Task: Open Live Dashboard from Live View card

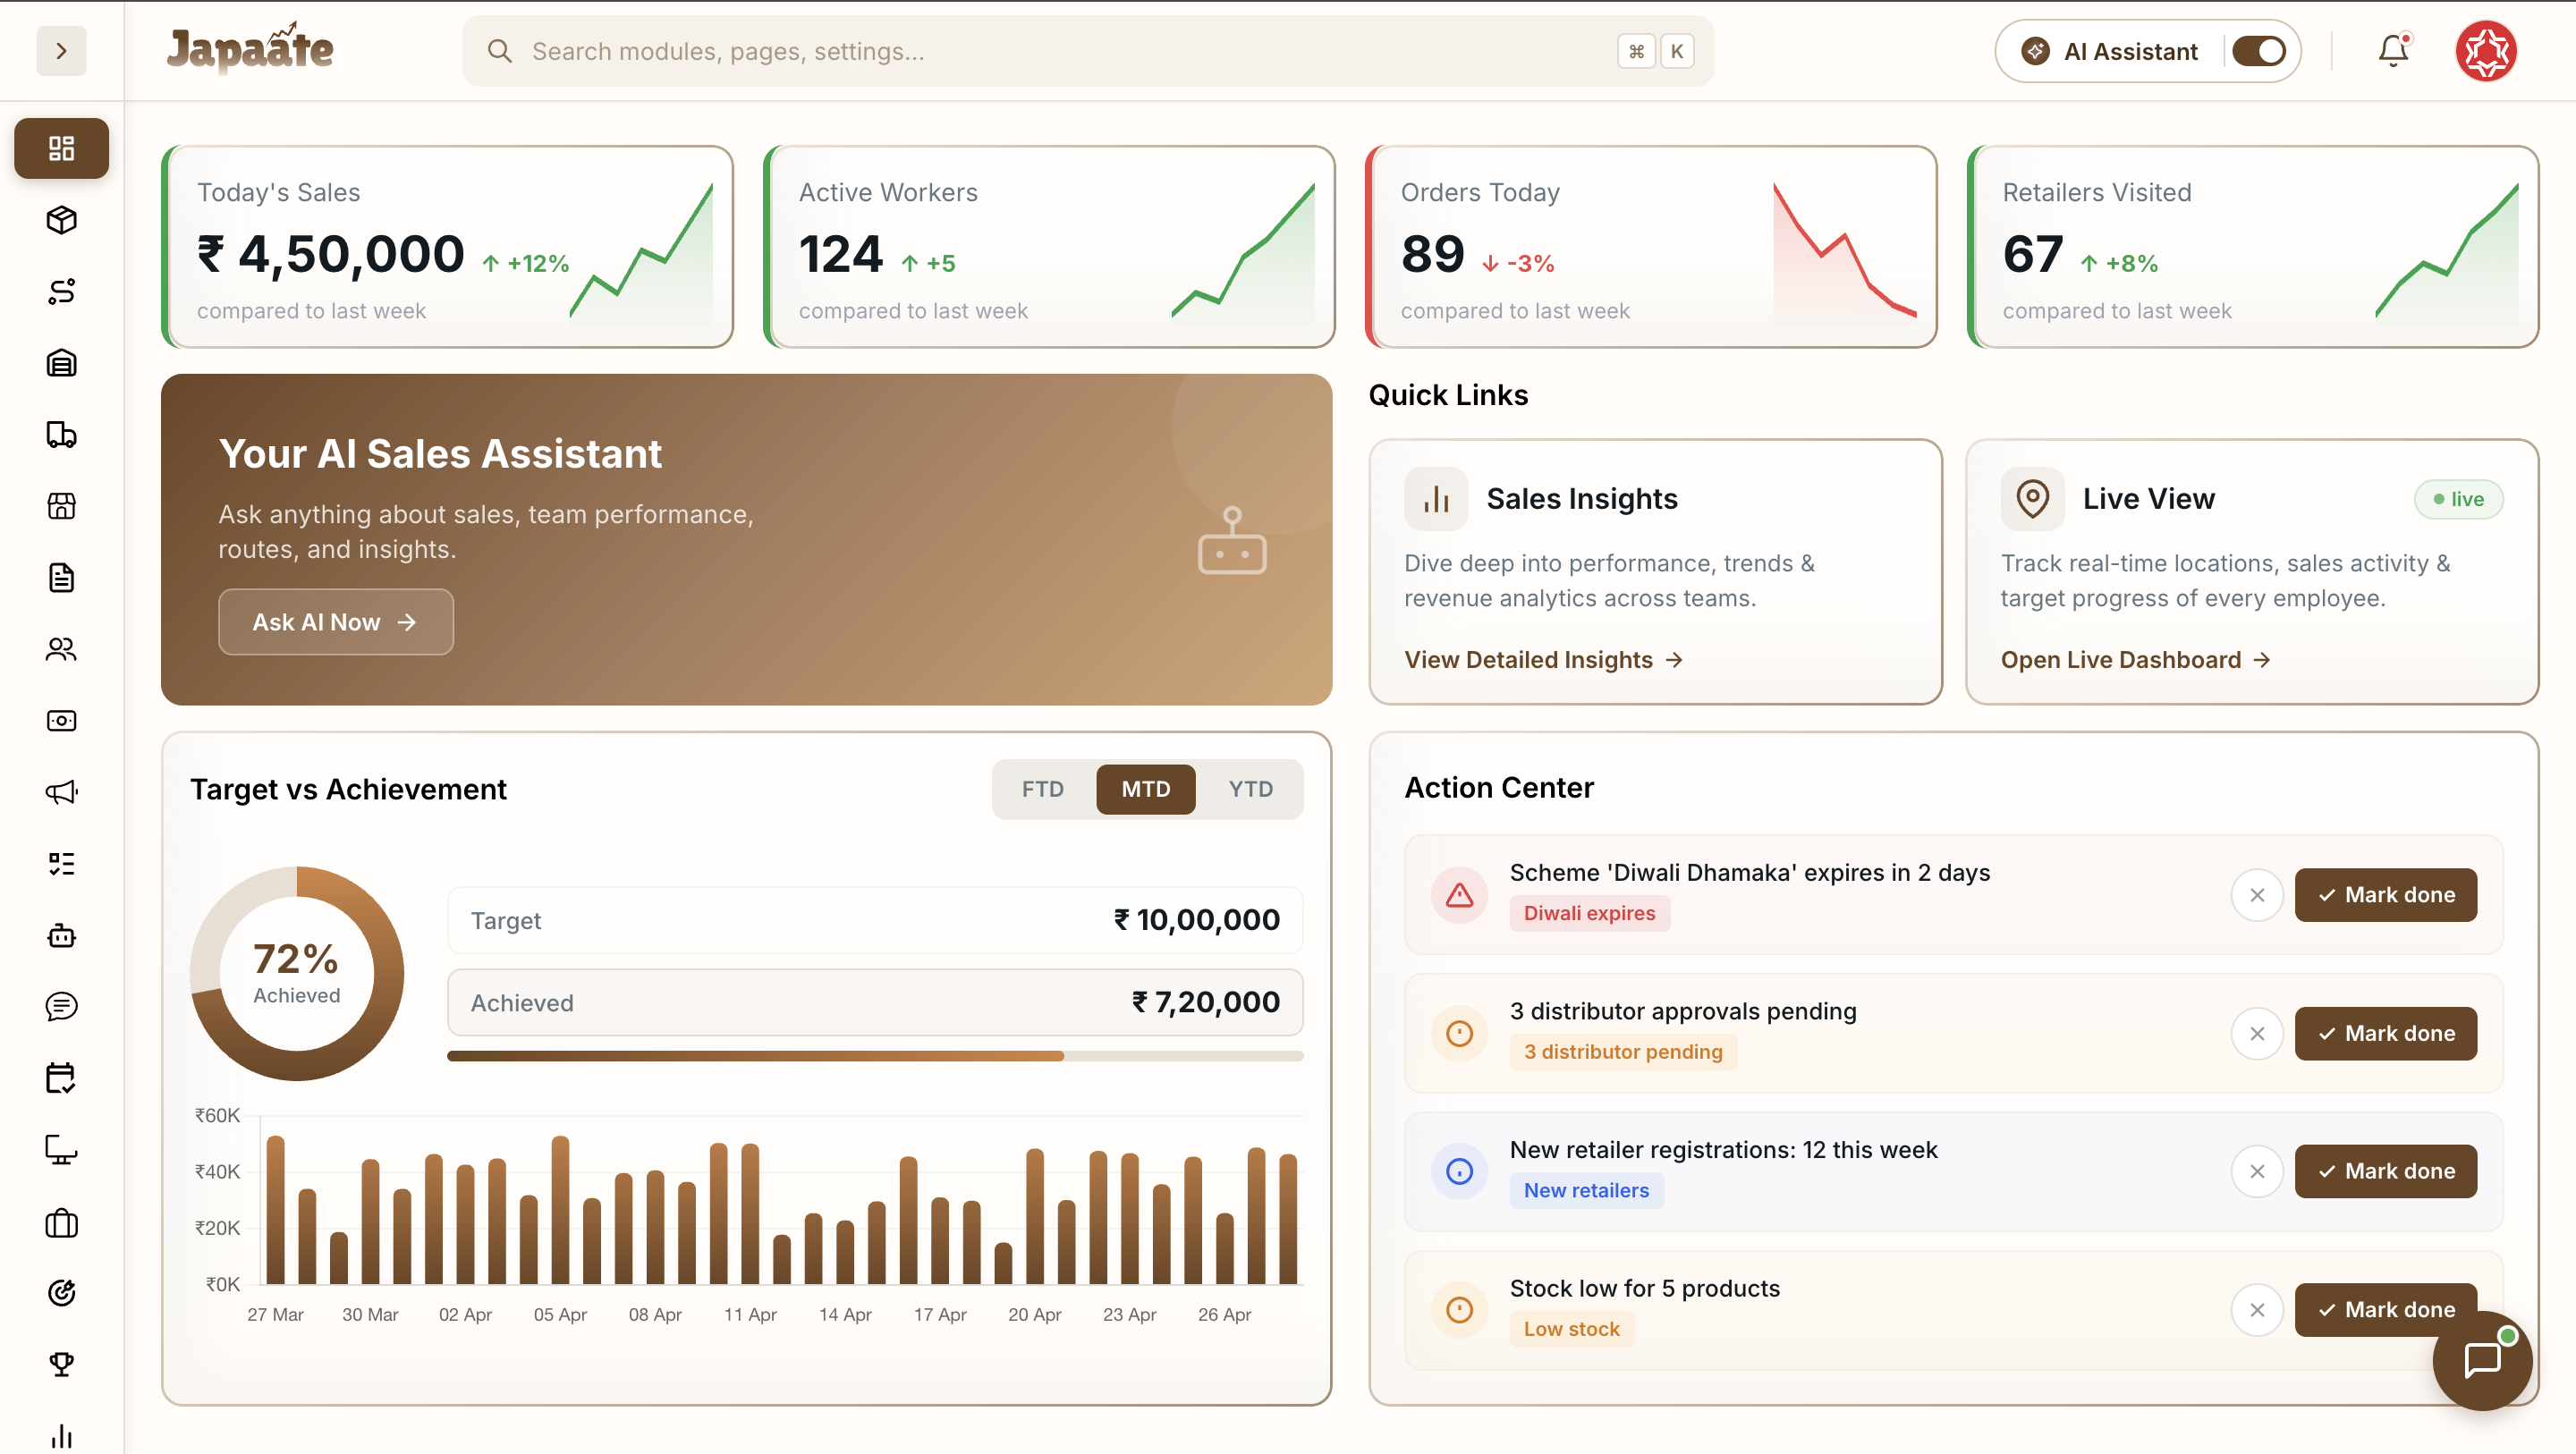Action: pyautogui.click(x=2120, y=659)
